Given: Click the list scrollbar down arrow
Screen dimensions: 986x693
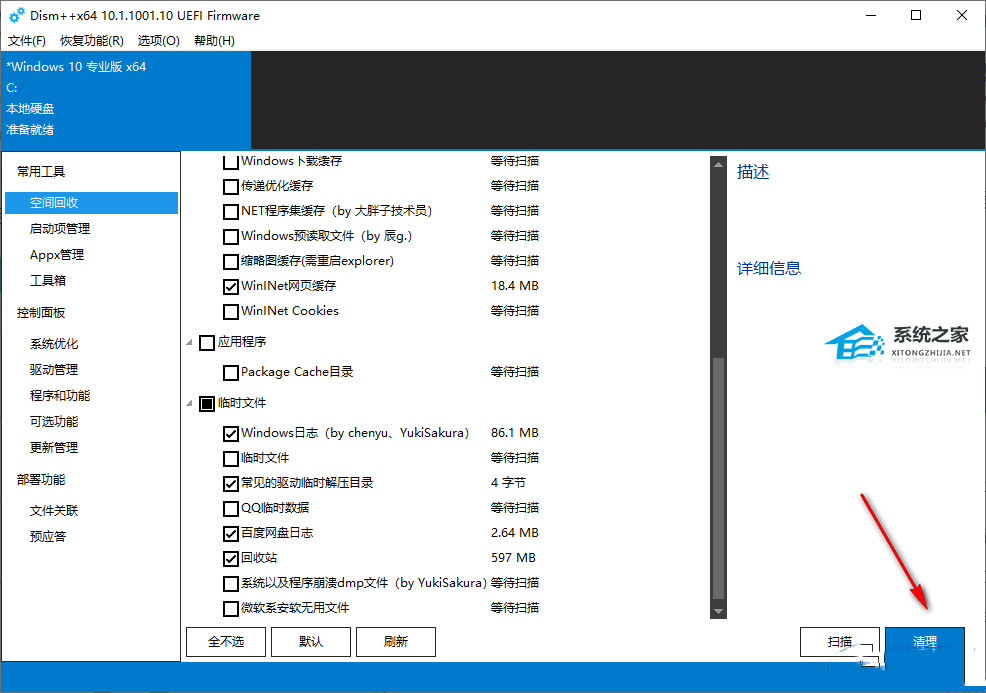Looking at the screenshot, I should pos(718,611).
